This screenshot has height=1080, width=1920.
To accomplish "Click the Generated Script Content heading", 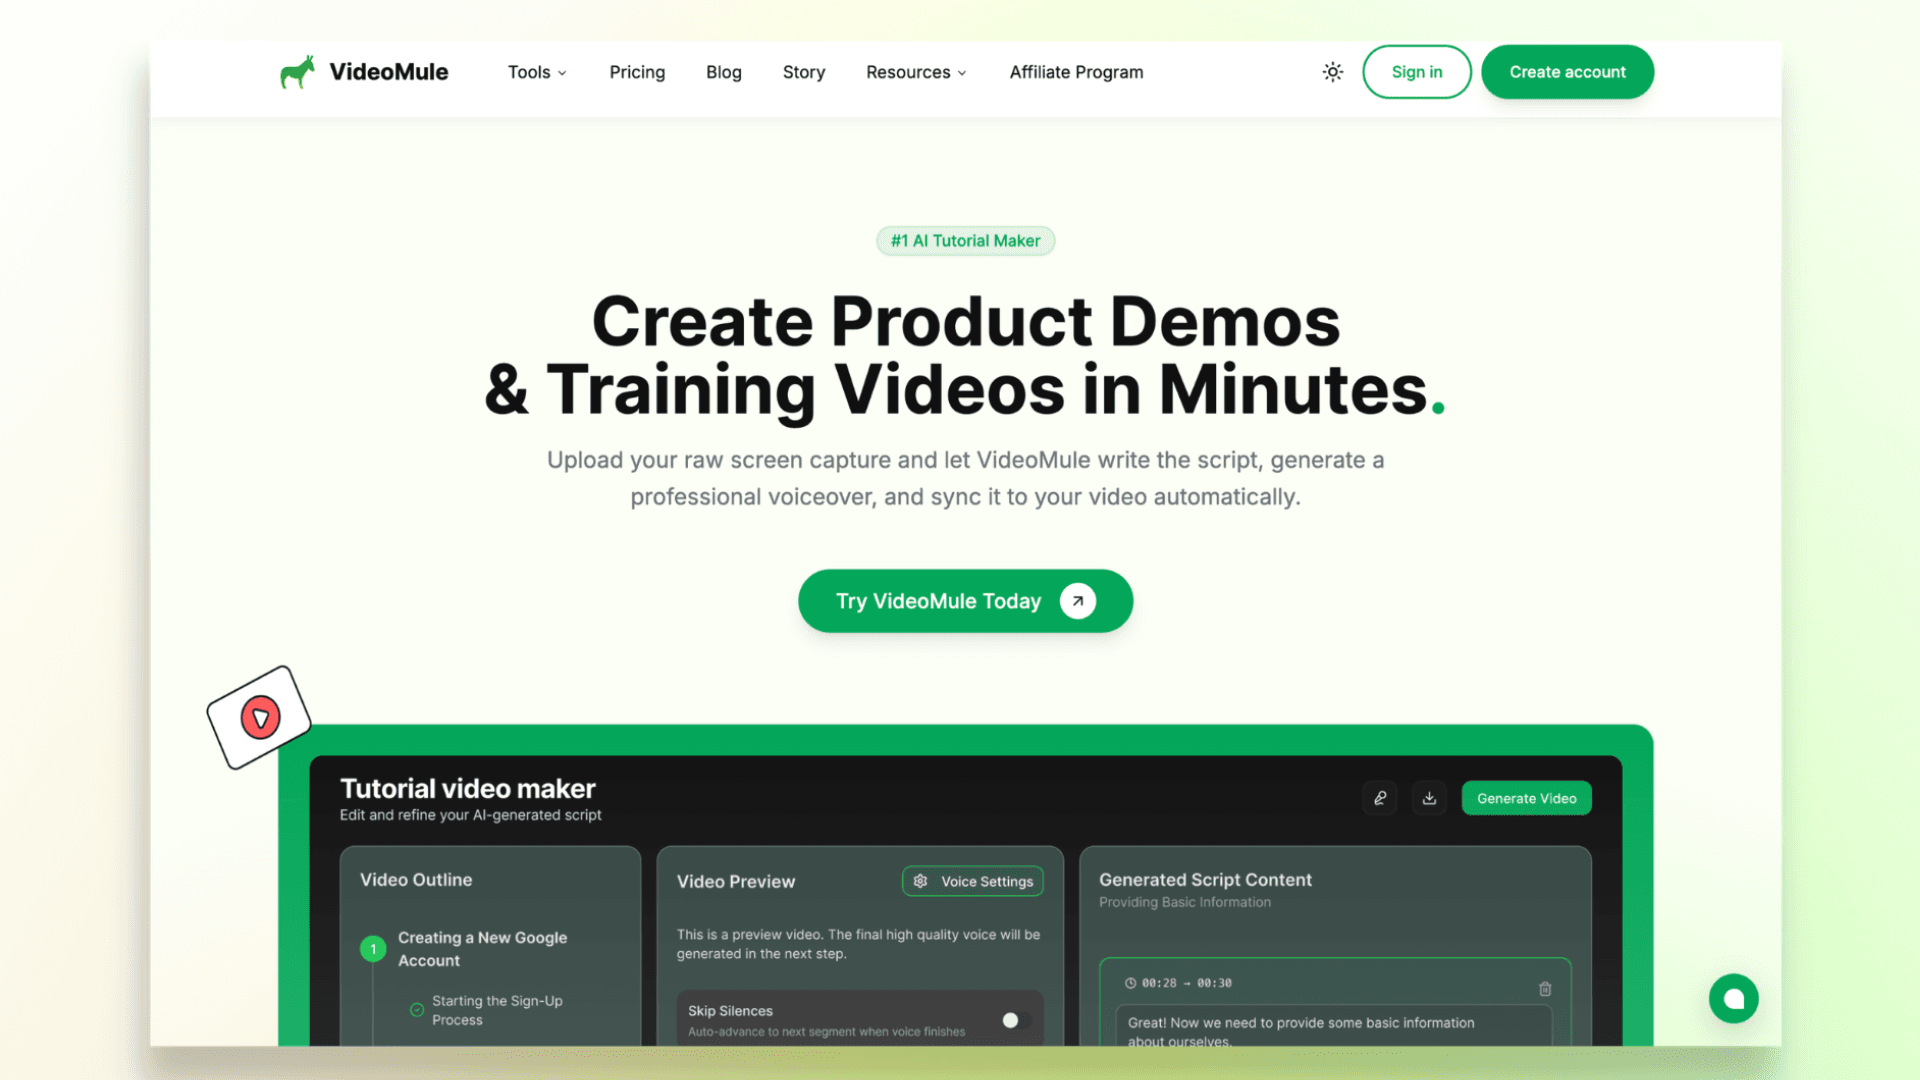I will tap(1205, 880).
